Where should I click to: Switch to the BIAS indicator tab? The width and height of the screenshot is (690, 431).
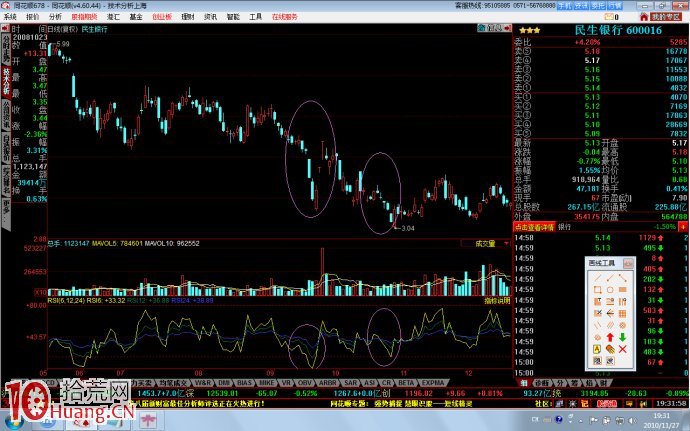[x=244, y=381]
